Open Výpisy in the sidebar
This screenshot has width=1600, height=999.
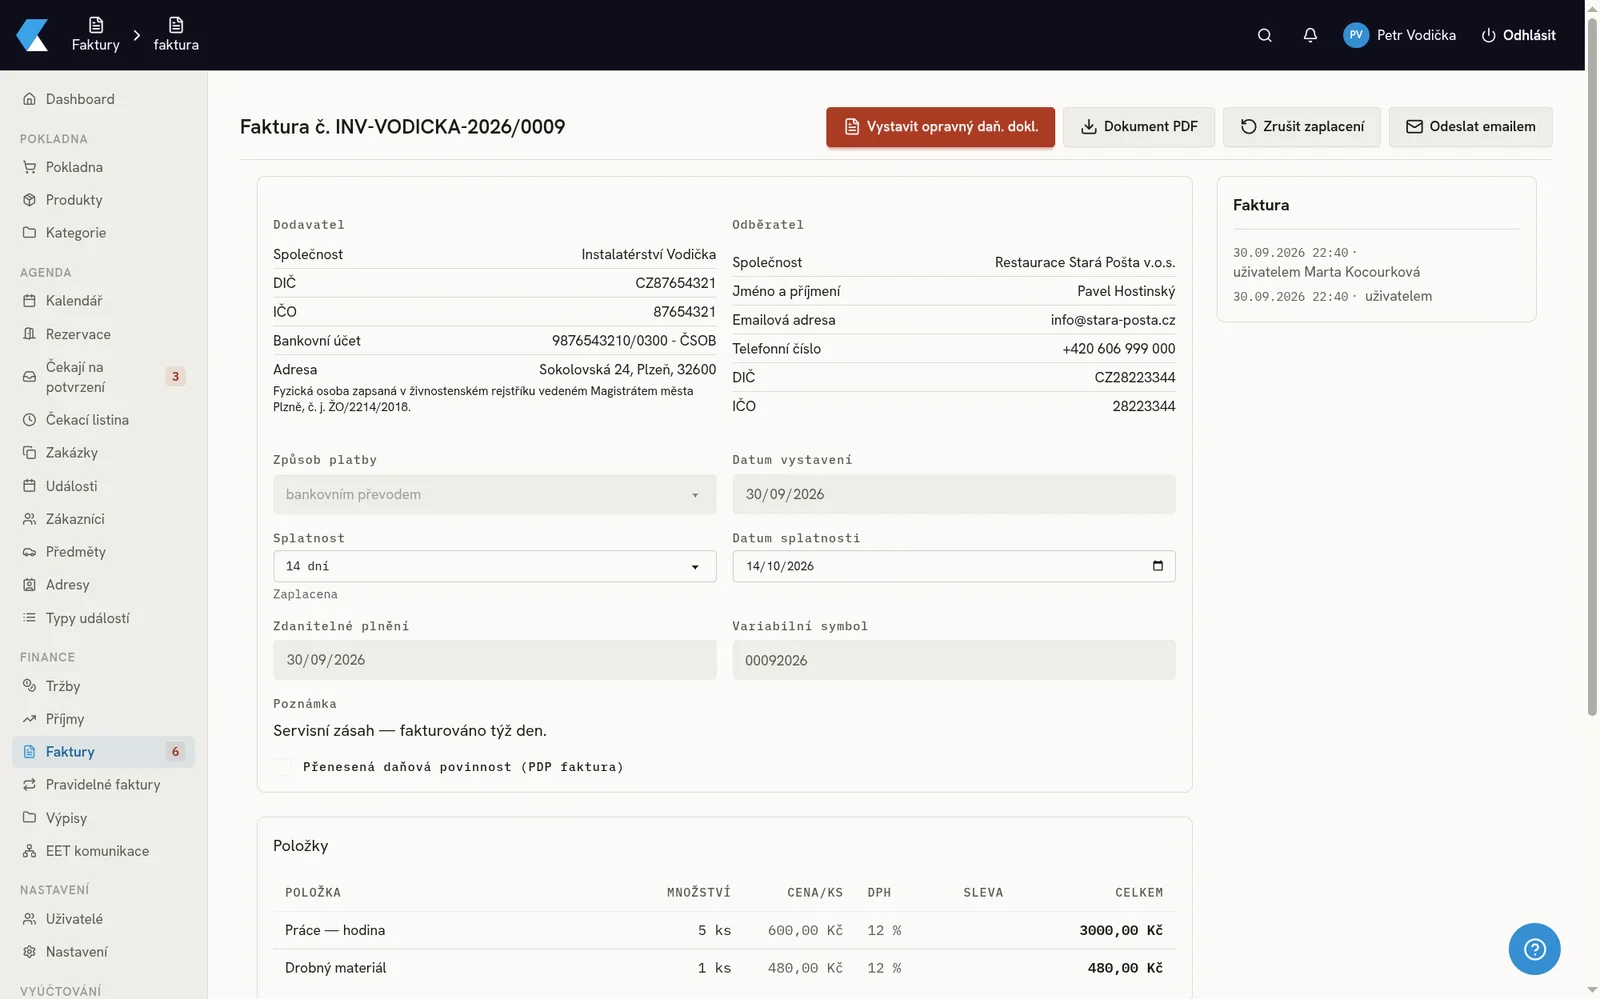[103, 818]
